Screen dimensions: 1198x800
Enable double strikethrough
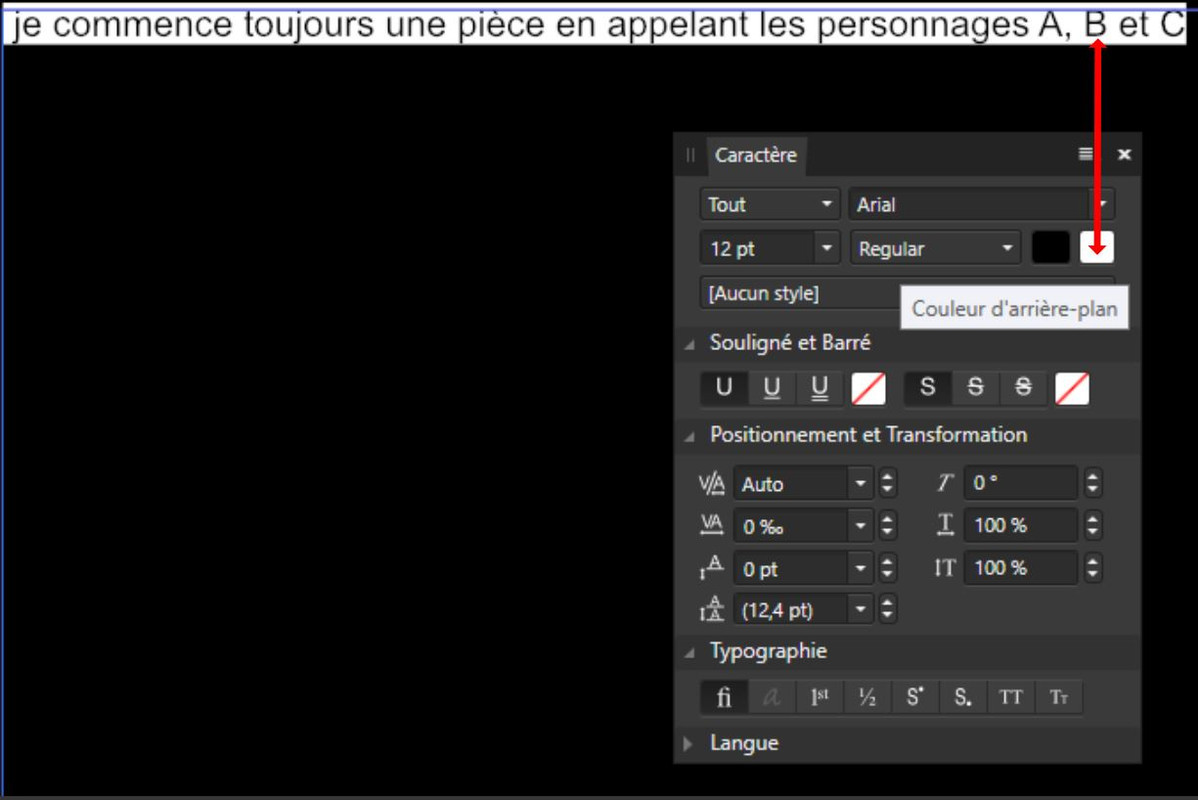pos(1023,387)
